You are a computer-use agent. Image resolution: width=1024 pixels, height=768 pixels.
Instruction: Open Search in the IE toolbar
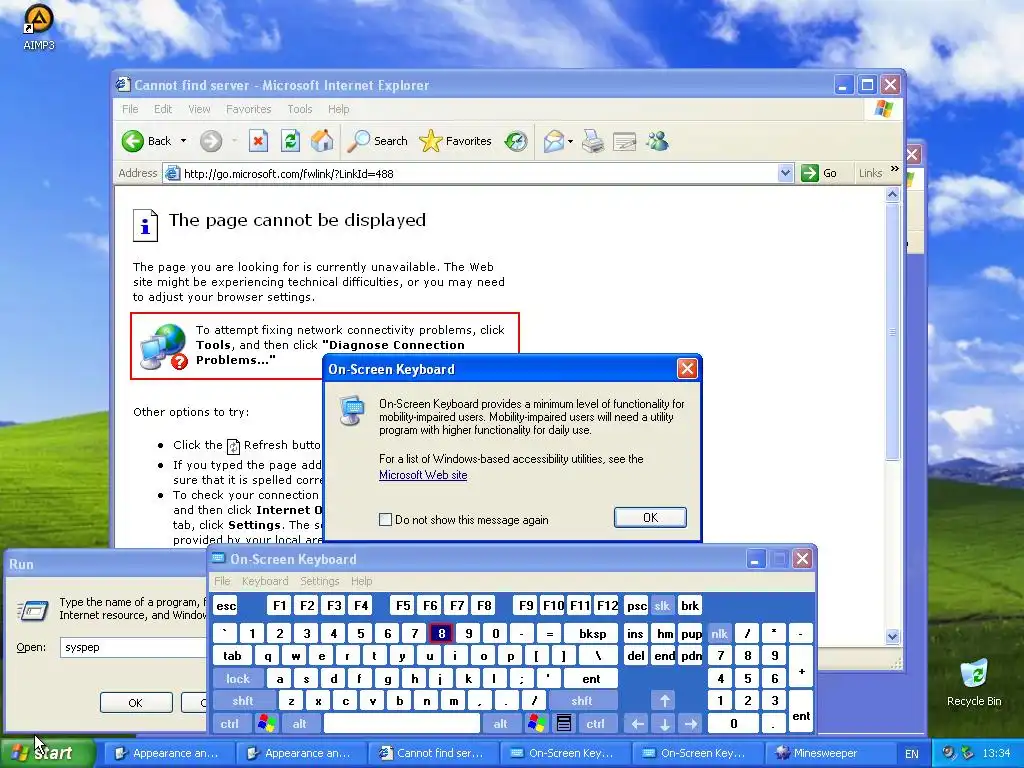pos(377,141)
